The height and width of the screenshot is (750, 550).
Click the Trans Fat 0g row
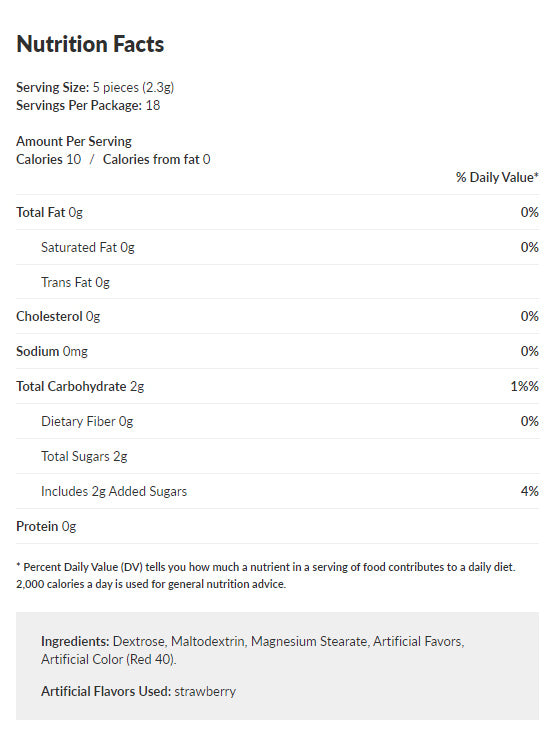277,282
